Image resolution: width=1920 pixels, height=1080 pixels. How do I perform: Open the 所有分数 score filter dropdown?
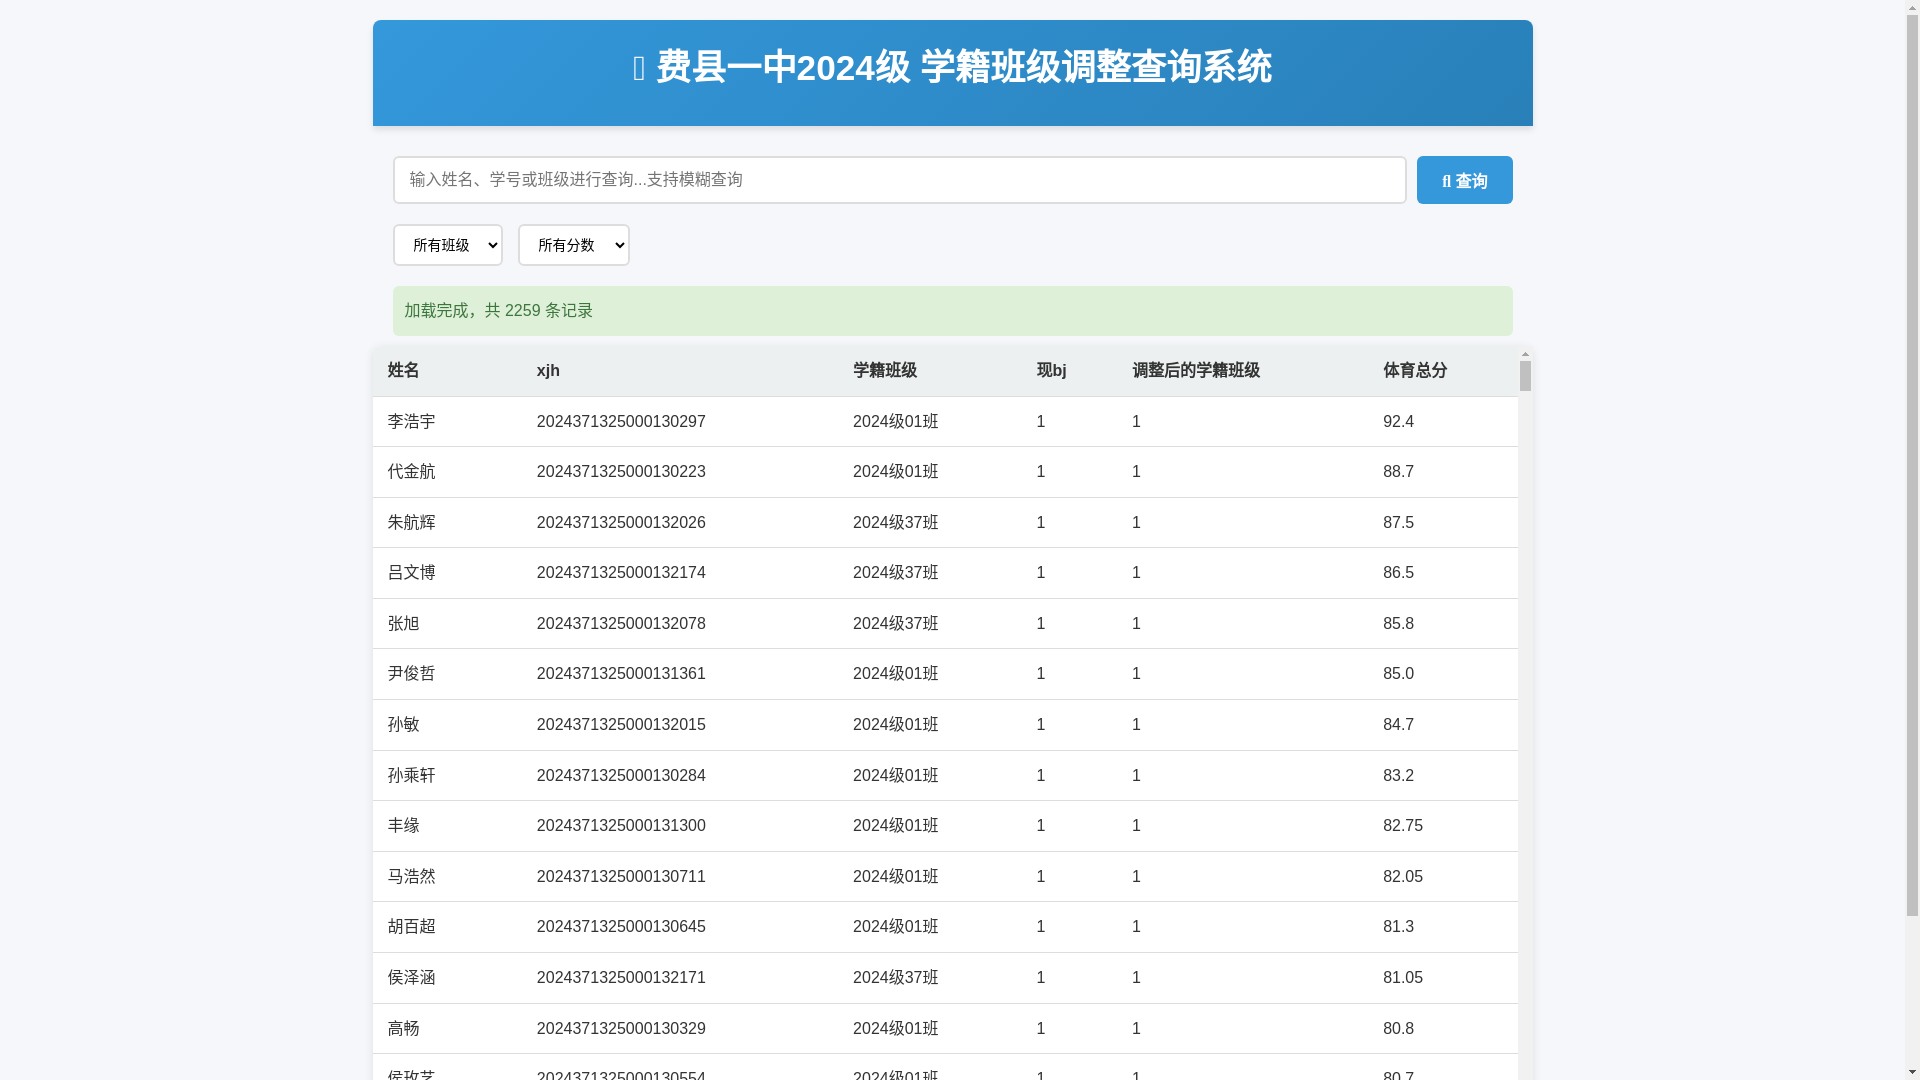pos(573,245)
